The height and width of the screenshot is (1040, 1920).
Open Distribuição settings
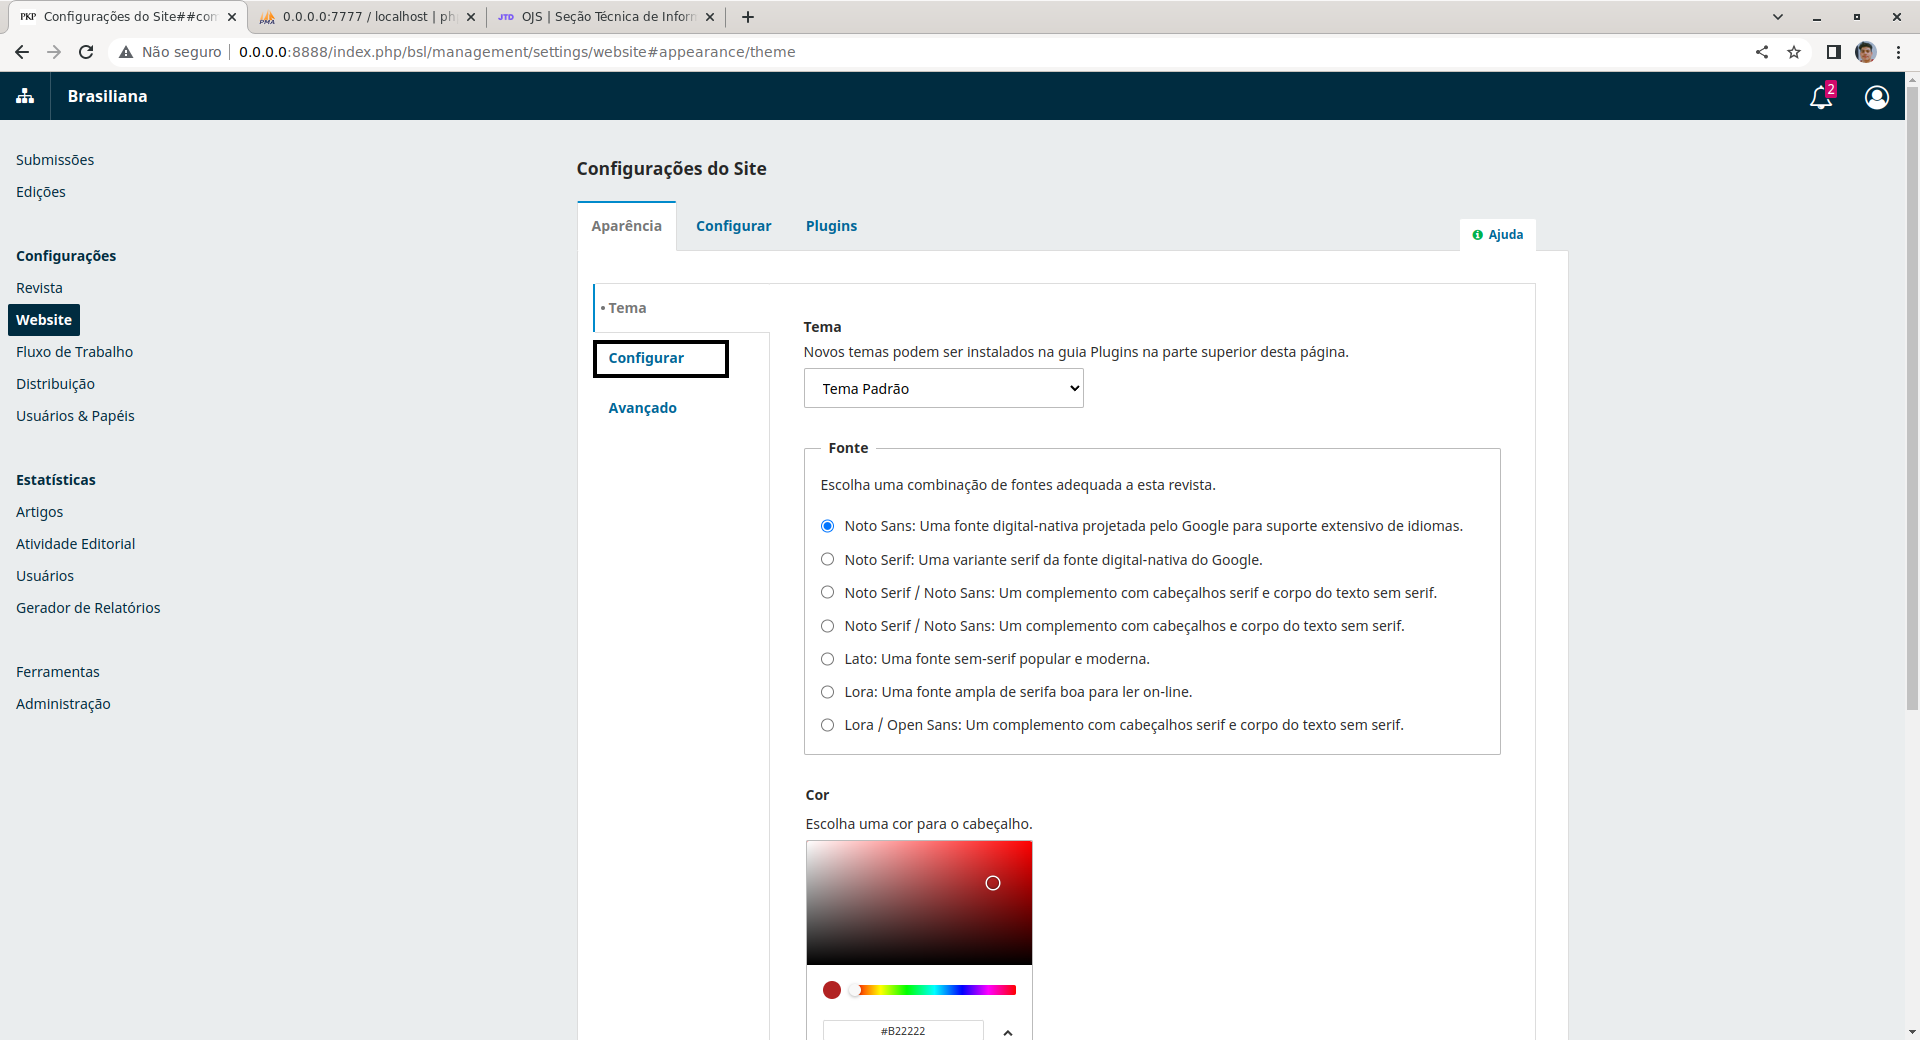[55, 384]
